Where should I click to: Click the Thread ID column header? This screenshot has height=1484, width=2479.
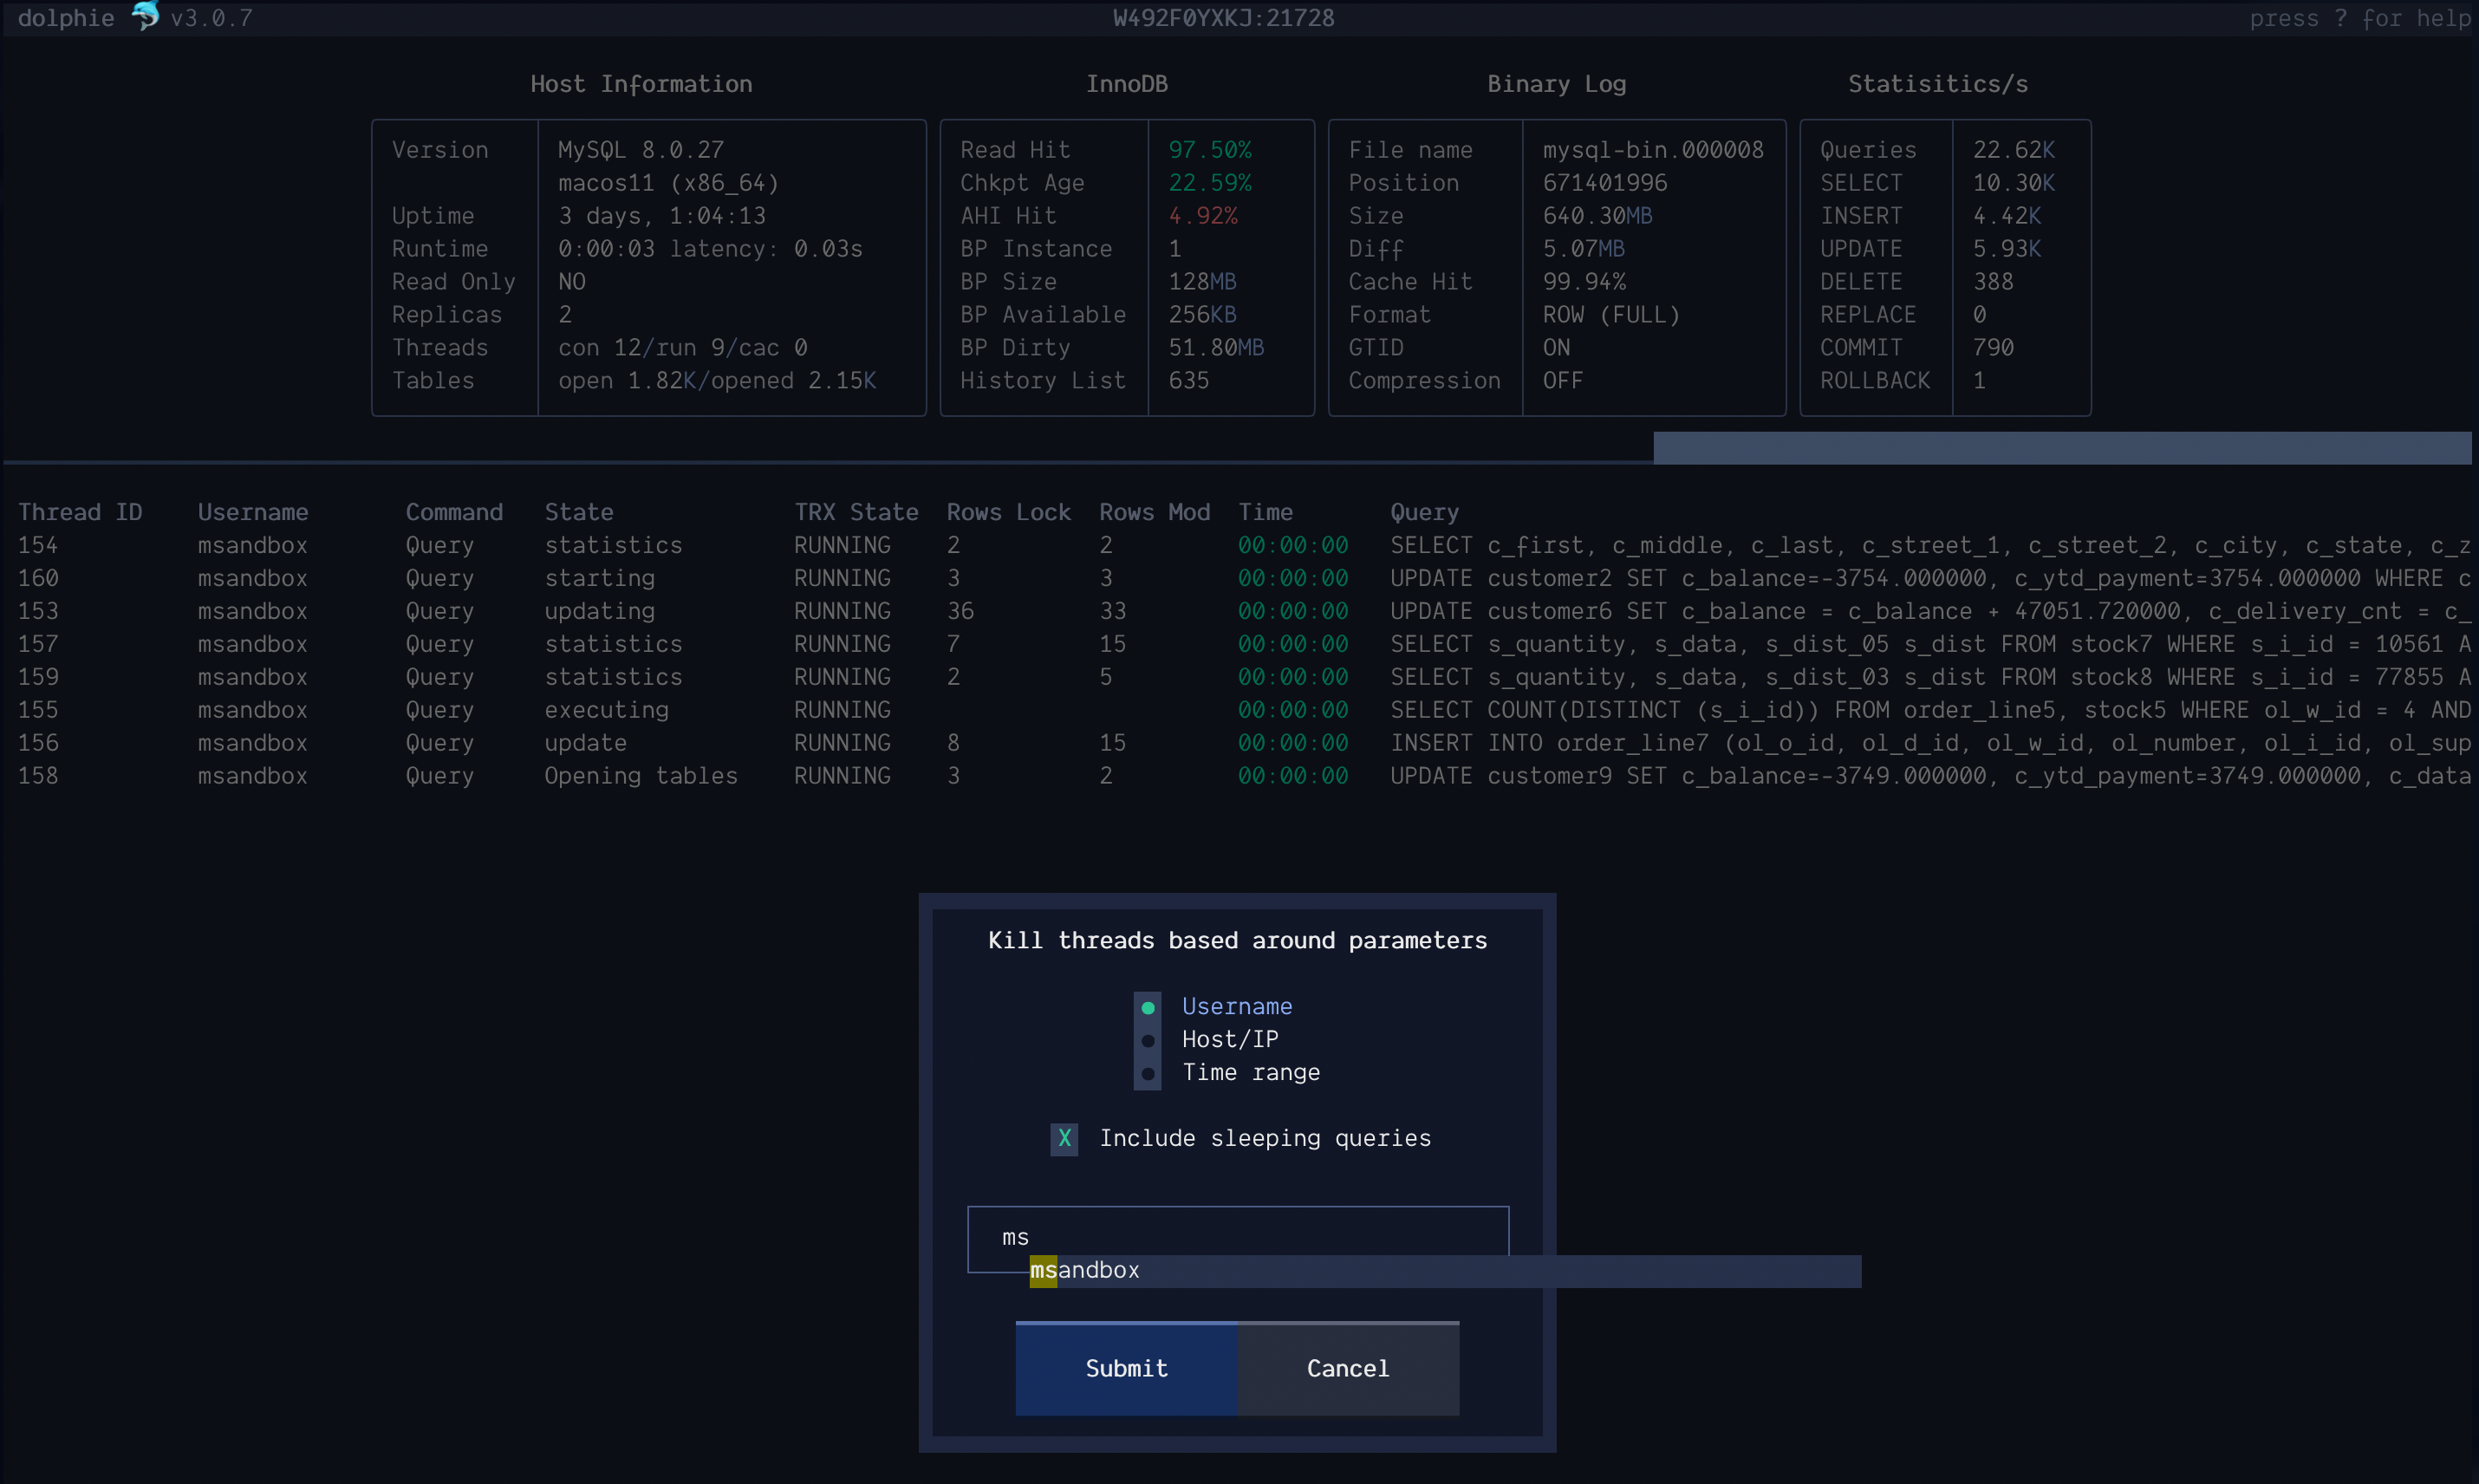pyautogui.click(x=80, y=511)
